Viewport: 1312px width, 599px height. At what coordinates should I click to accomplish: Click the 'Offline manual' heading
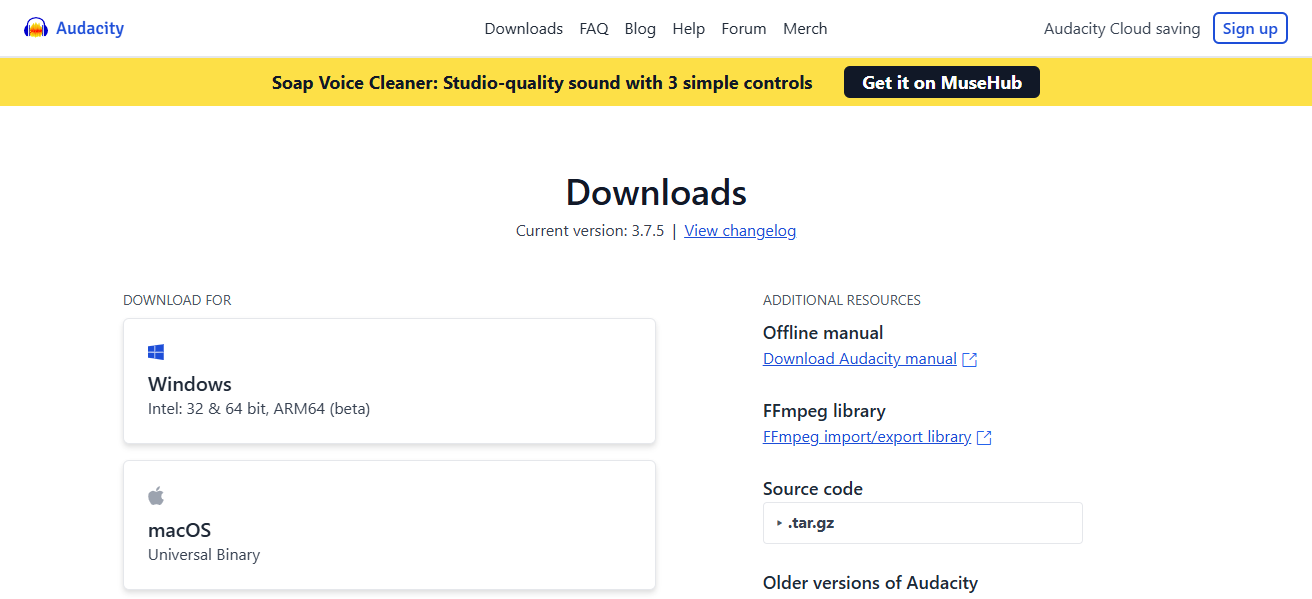coord(823,333)
